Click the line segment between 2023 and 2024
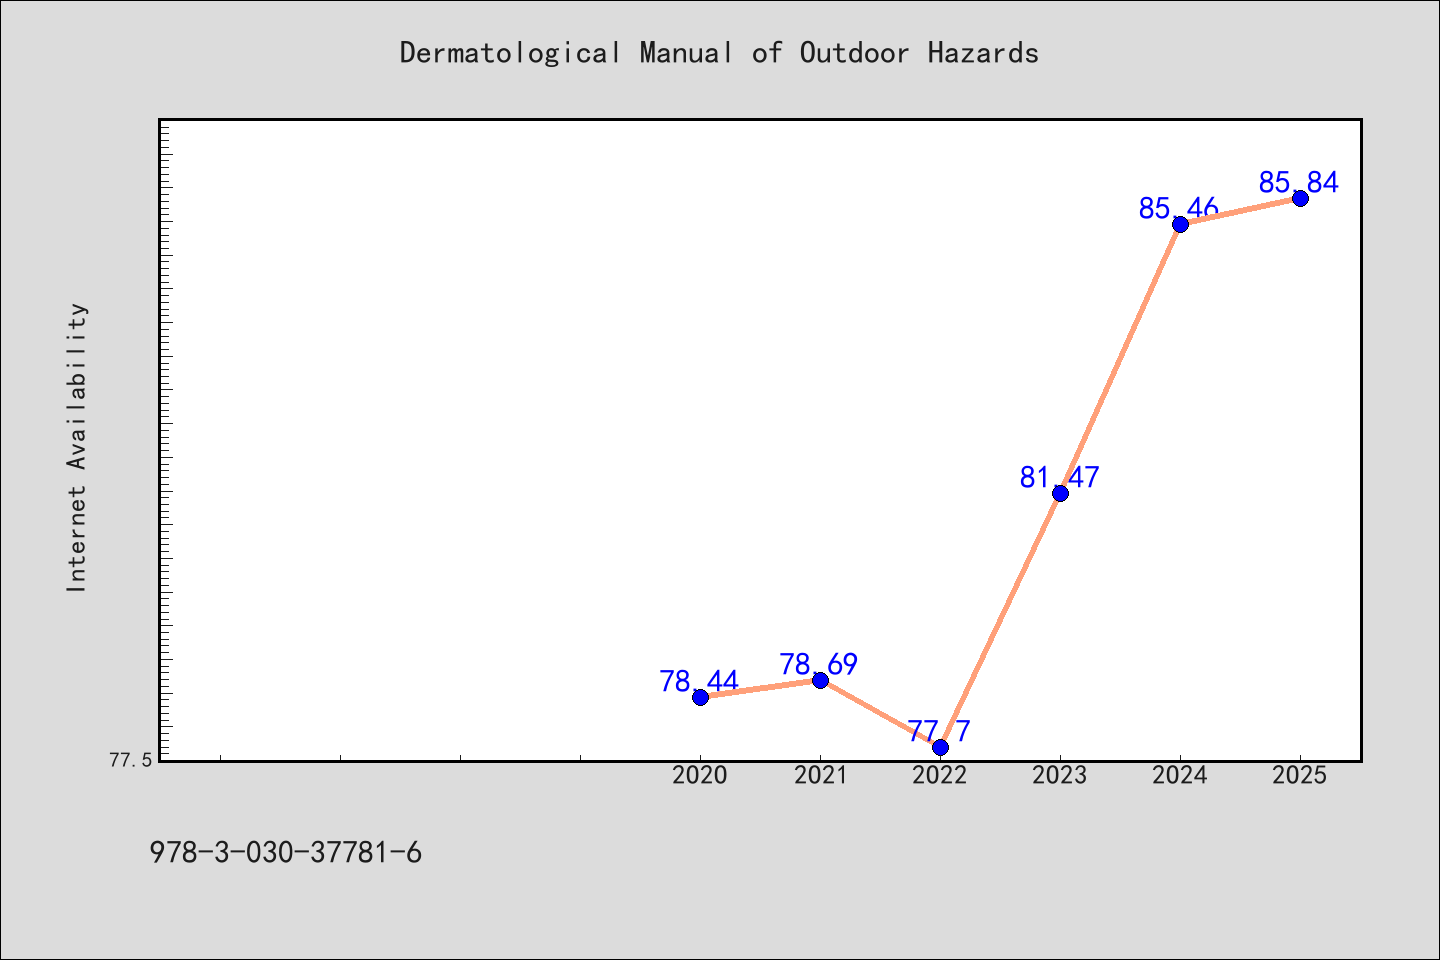 click(x=1120, y=358)
